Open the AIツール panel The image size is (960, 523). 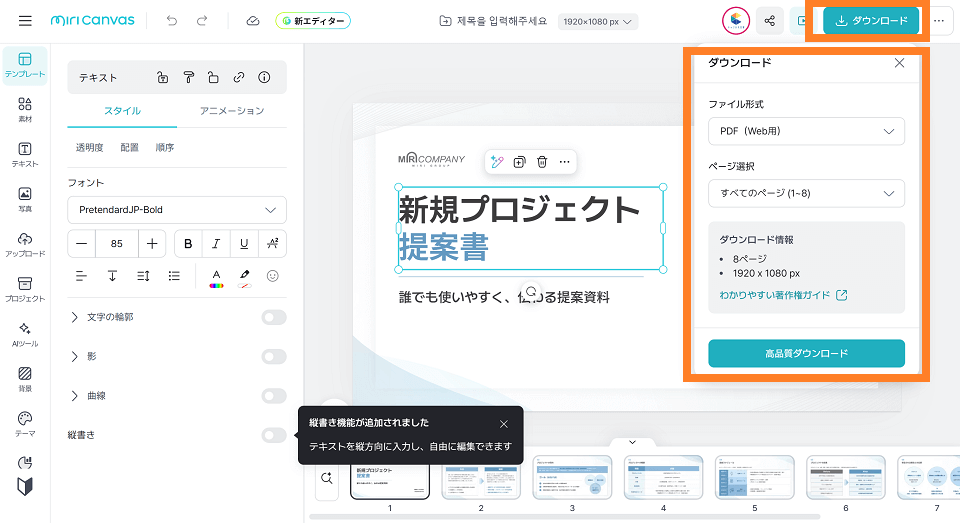[x=25, y=334]
